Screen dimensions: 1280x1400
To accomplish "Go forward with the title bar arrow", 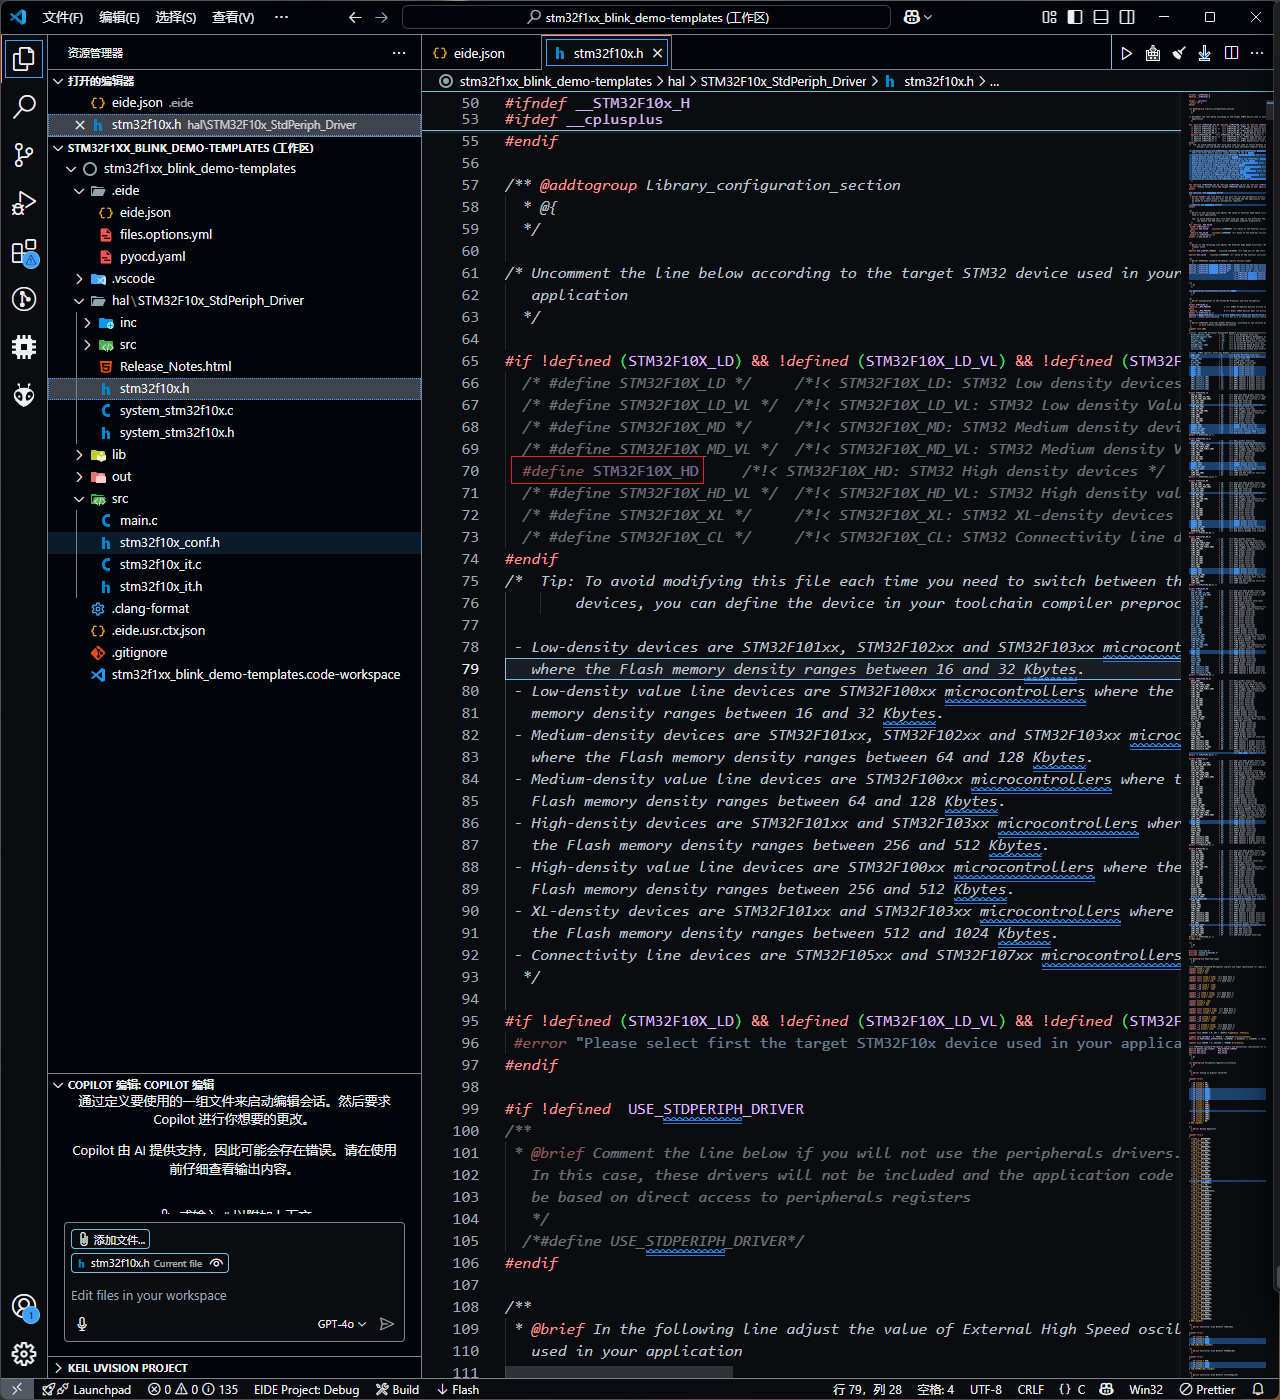I will pos(381,17).
